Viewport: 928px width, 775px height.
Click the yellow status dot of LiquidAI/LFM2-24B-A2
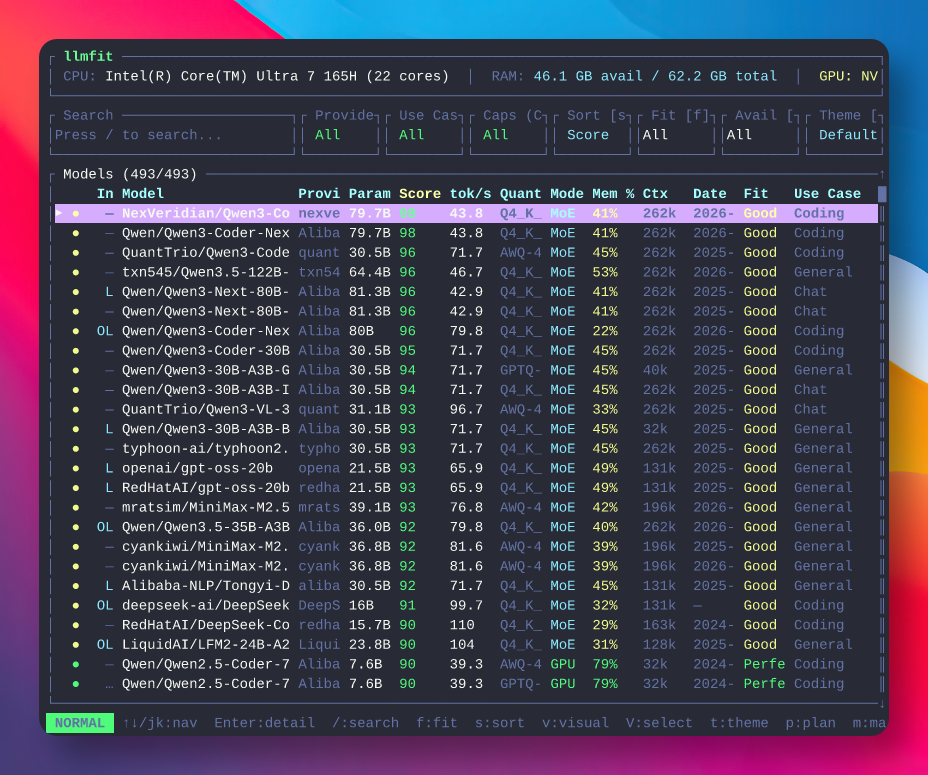[76, 645]
